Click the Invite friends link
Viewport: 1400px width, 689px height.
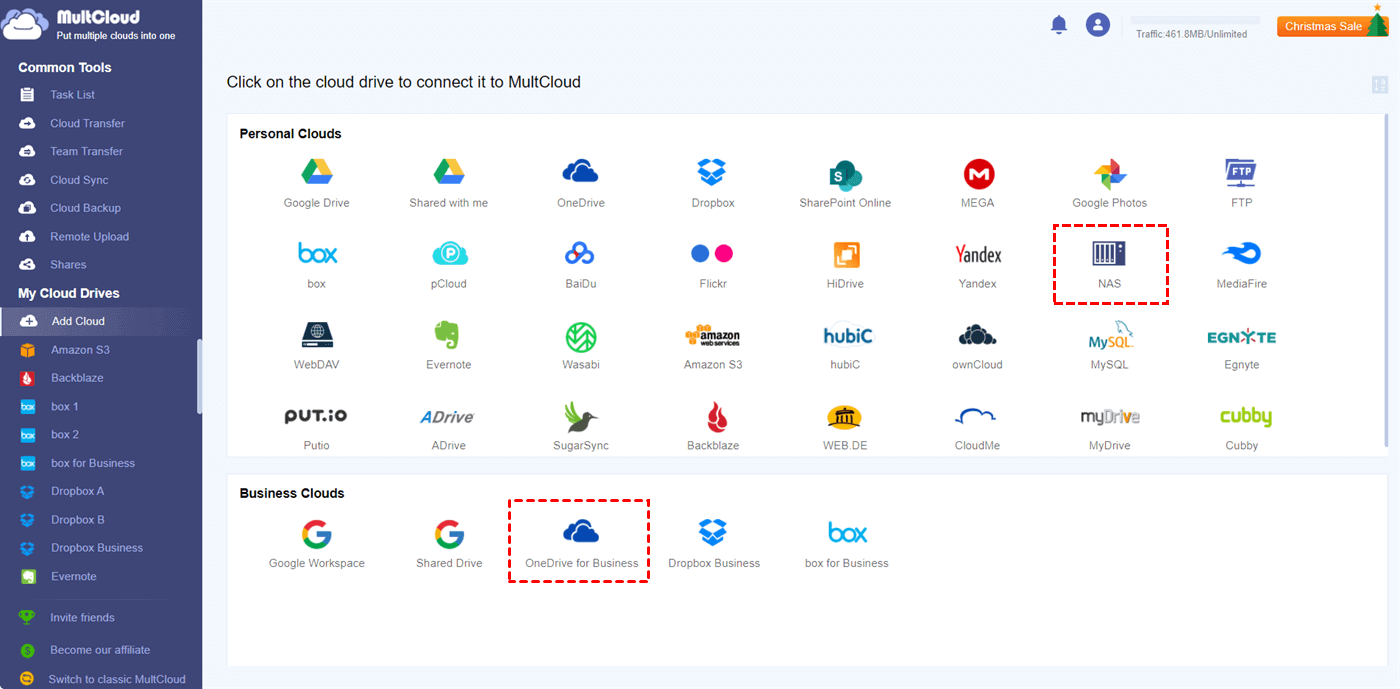coord(82,618)
